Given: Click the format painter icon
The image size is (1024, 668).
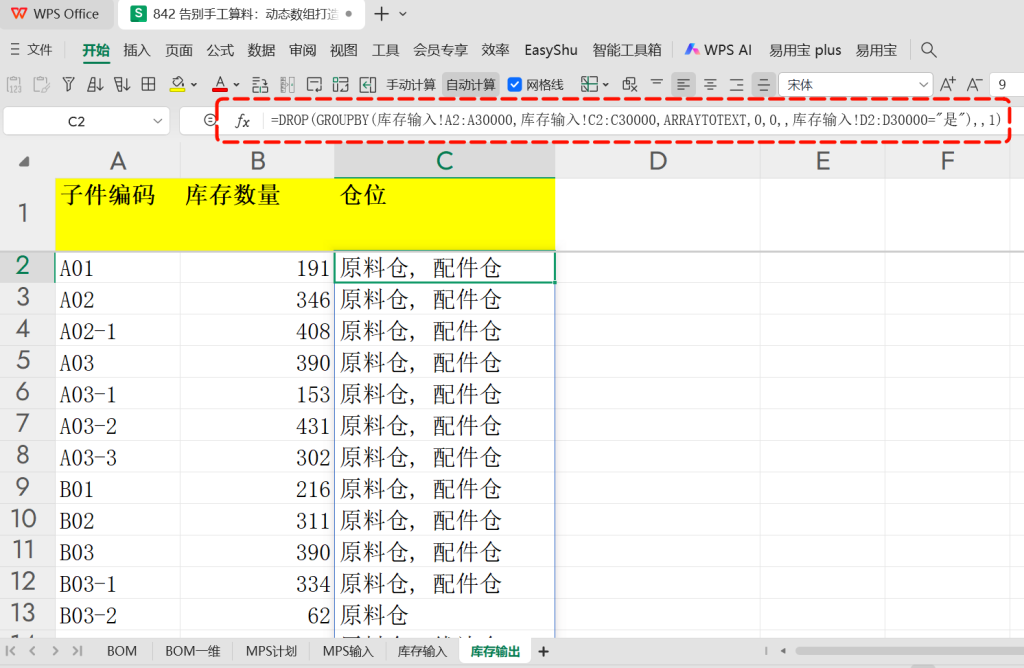Looking at the screenshot, I should 41,84.
